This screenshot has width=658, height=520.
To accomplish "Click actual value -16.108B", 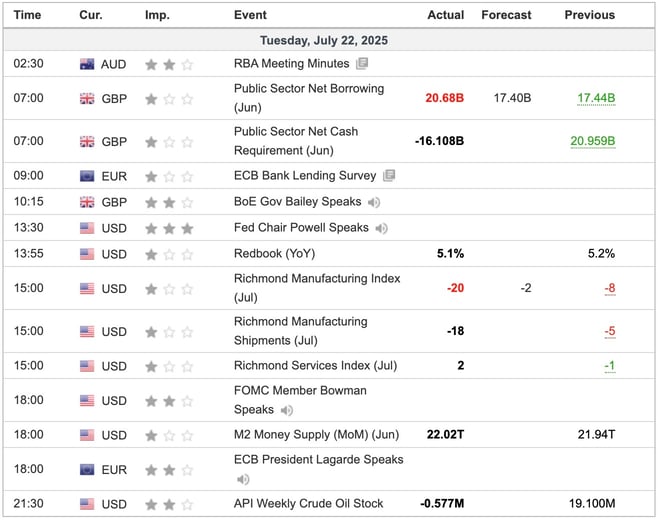I will pyautogui.click(x=439, y=141).
